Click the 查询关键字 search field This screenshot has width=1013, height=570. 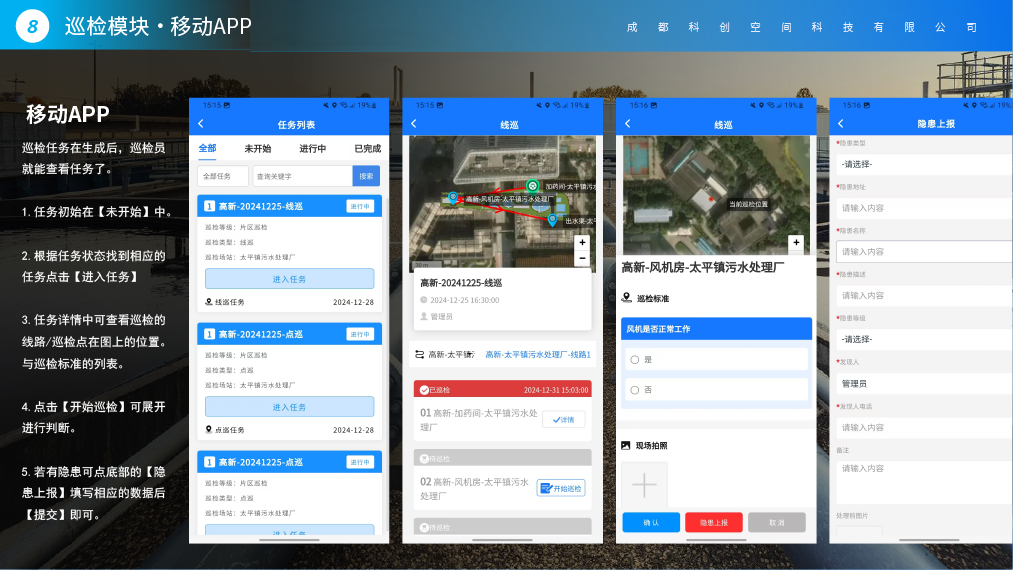coord(301,176)
